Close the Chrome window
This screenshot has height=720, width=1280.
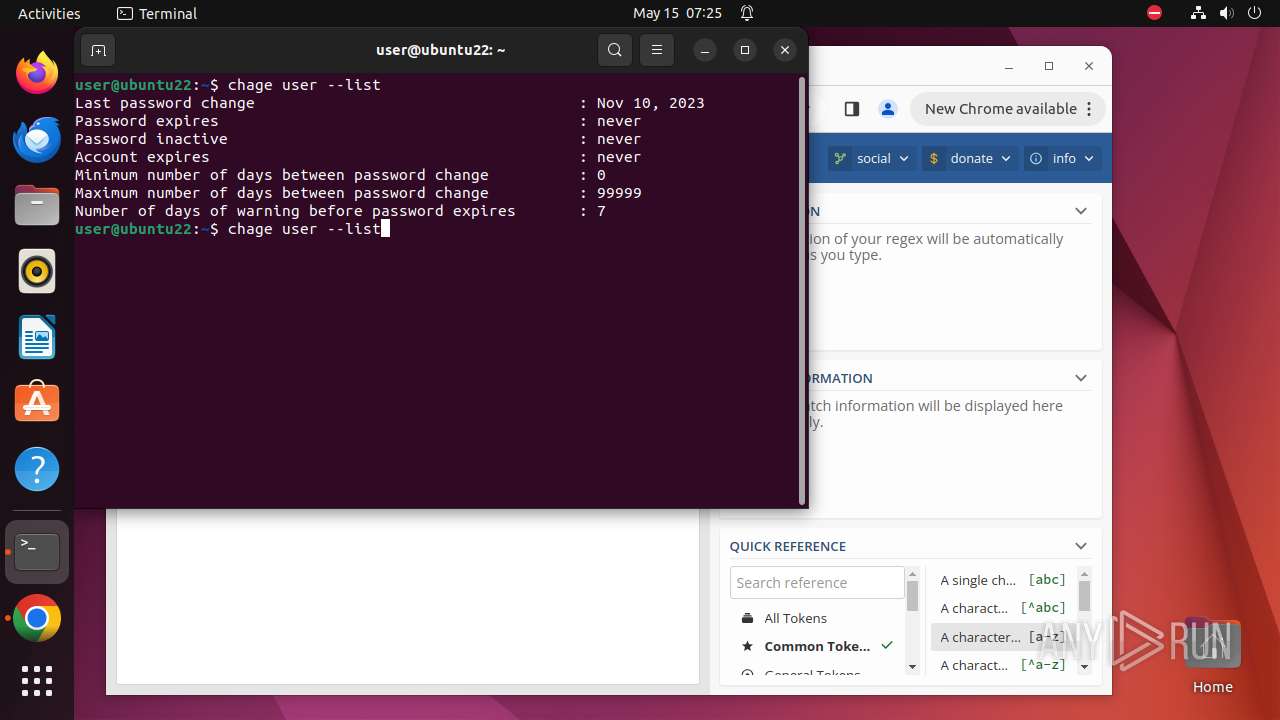1089,66
